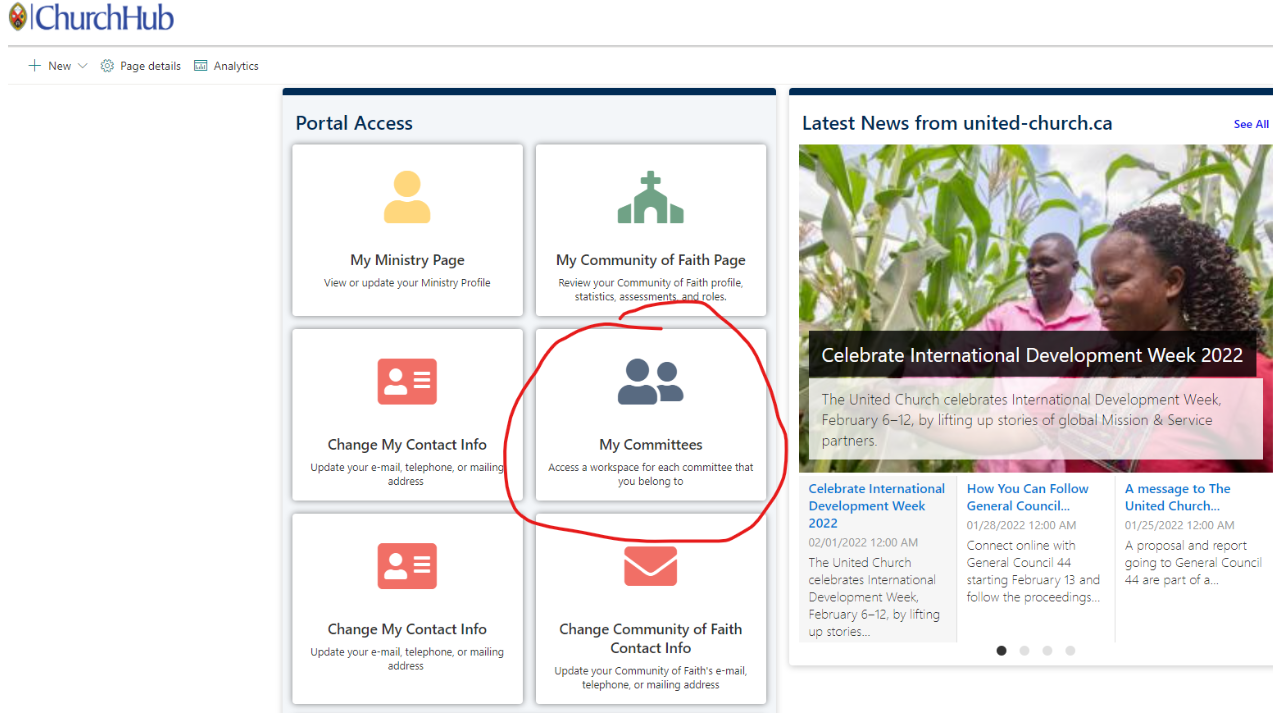Click contact card icon beside My Committees tile

(407, 381)
